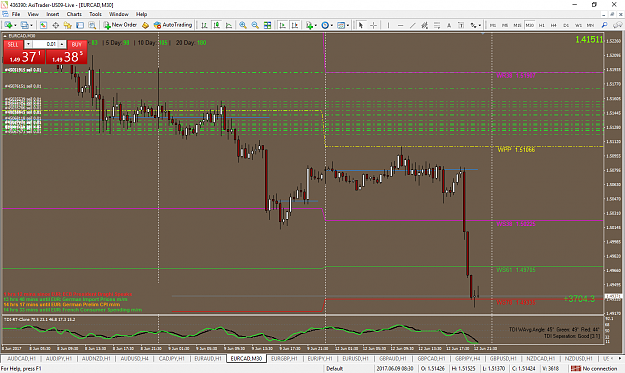This screenshot has width=625, height=373.
Task: Select the Cursor arrow tool
Action: coord(361,25)
